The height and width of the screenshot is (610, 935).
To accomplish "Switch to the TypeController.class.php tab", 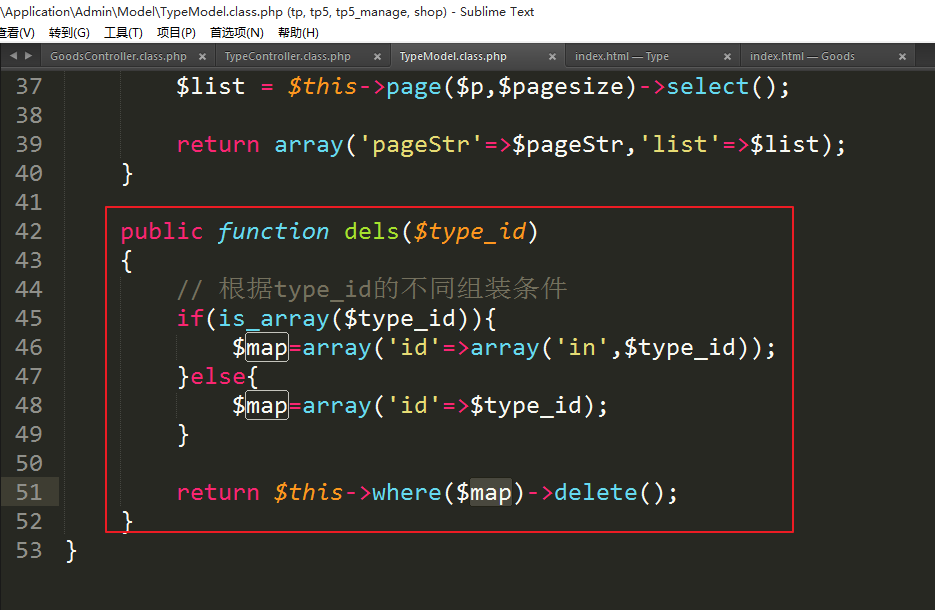I will click(x=288, y=57).
